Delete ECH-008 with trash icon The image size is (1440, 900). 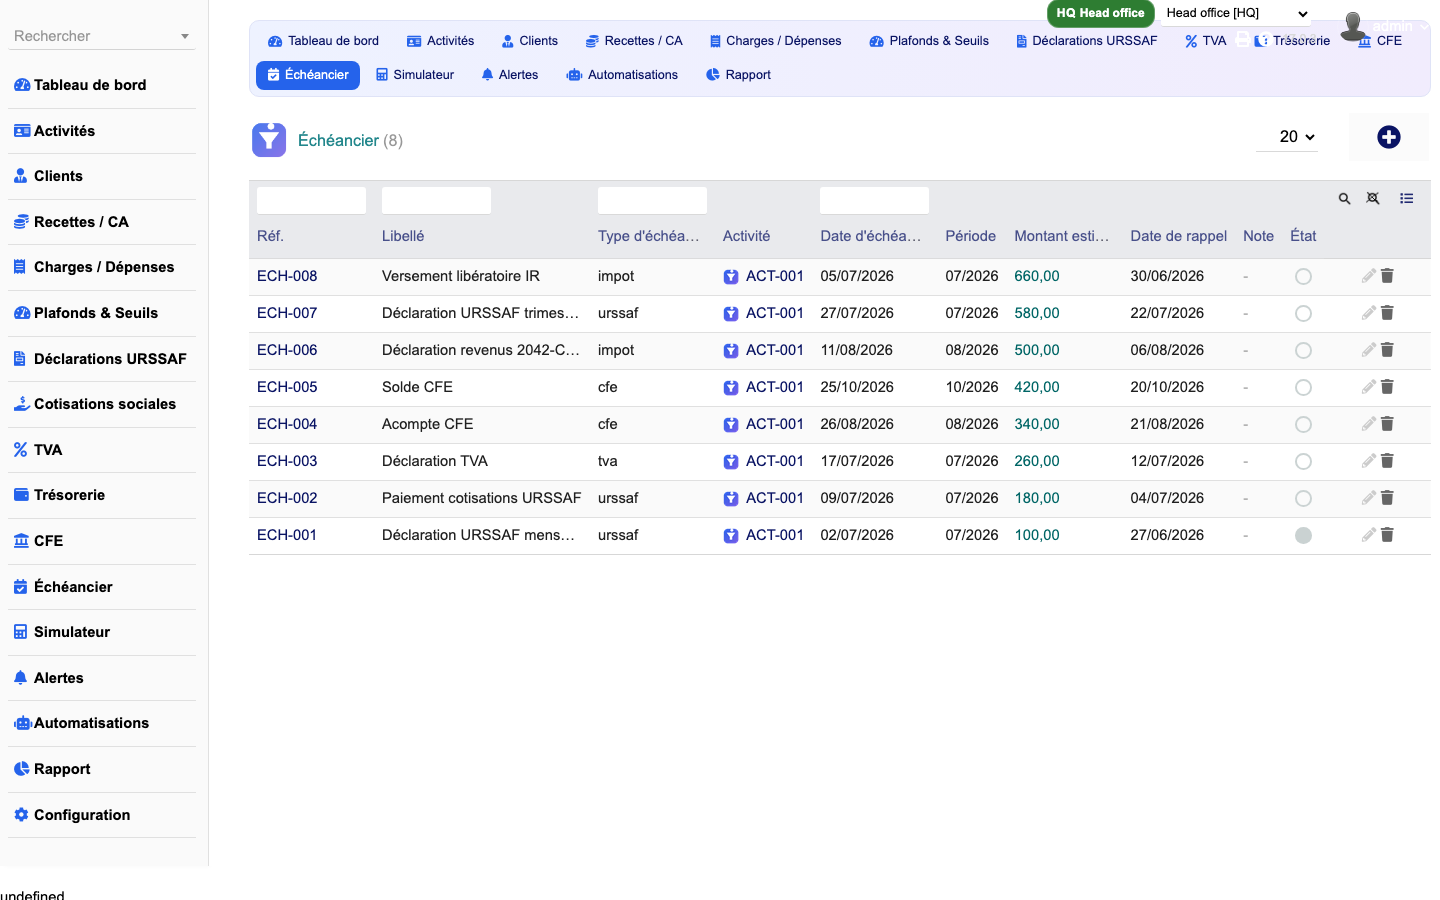click(x=1387, y=276)
